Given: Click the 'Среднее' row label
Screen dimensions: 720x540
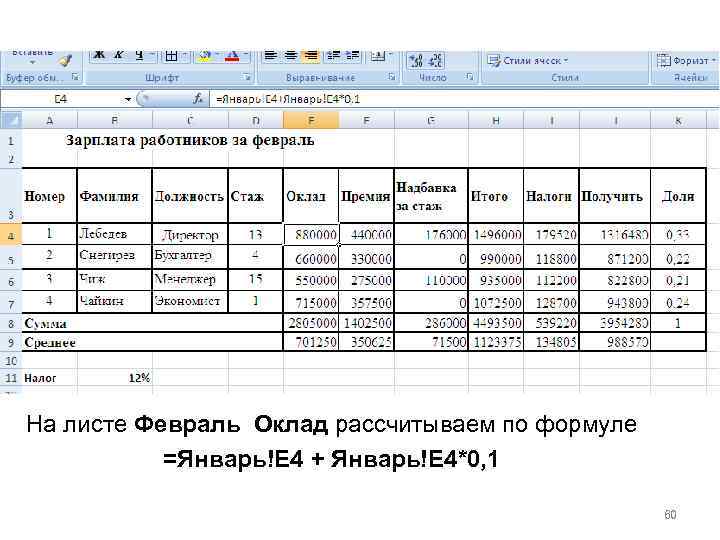Looking at the screenshot, I should tap(50, 343).
